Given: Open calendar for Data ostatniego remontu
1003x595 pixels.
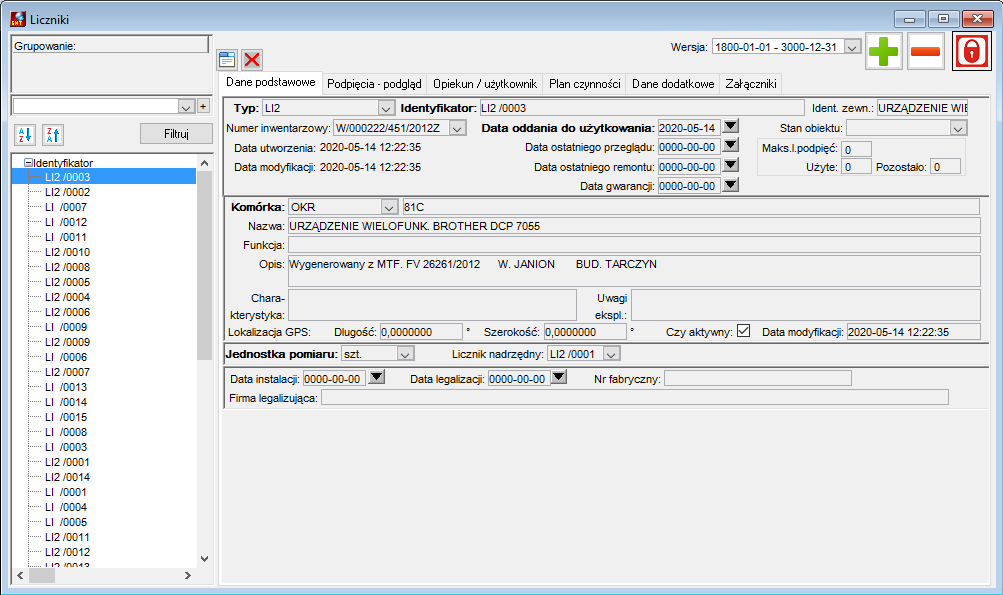Looking at the screenshot, I should 731,166.
